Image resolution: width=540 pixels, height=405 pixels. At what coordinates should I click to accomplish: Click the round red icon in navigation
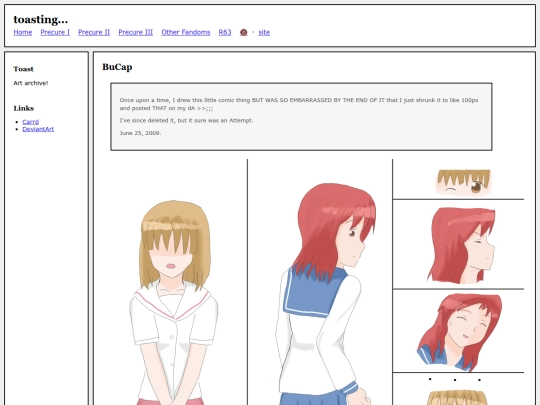point(243,32)
